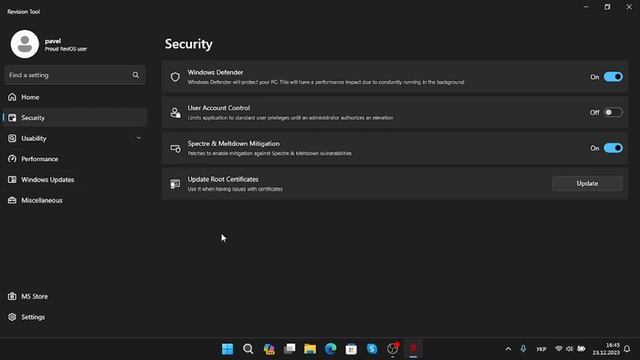Click the Home icon in the sidebar
The width and height of the screenshot is (640, 360).
point(12,97)
